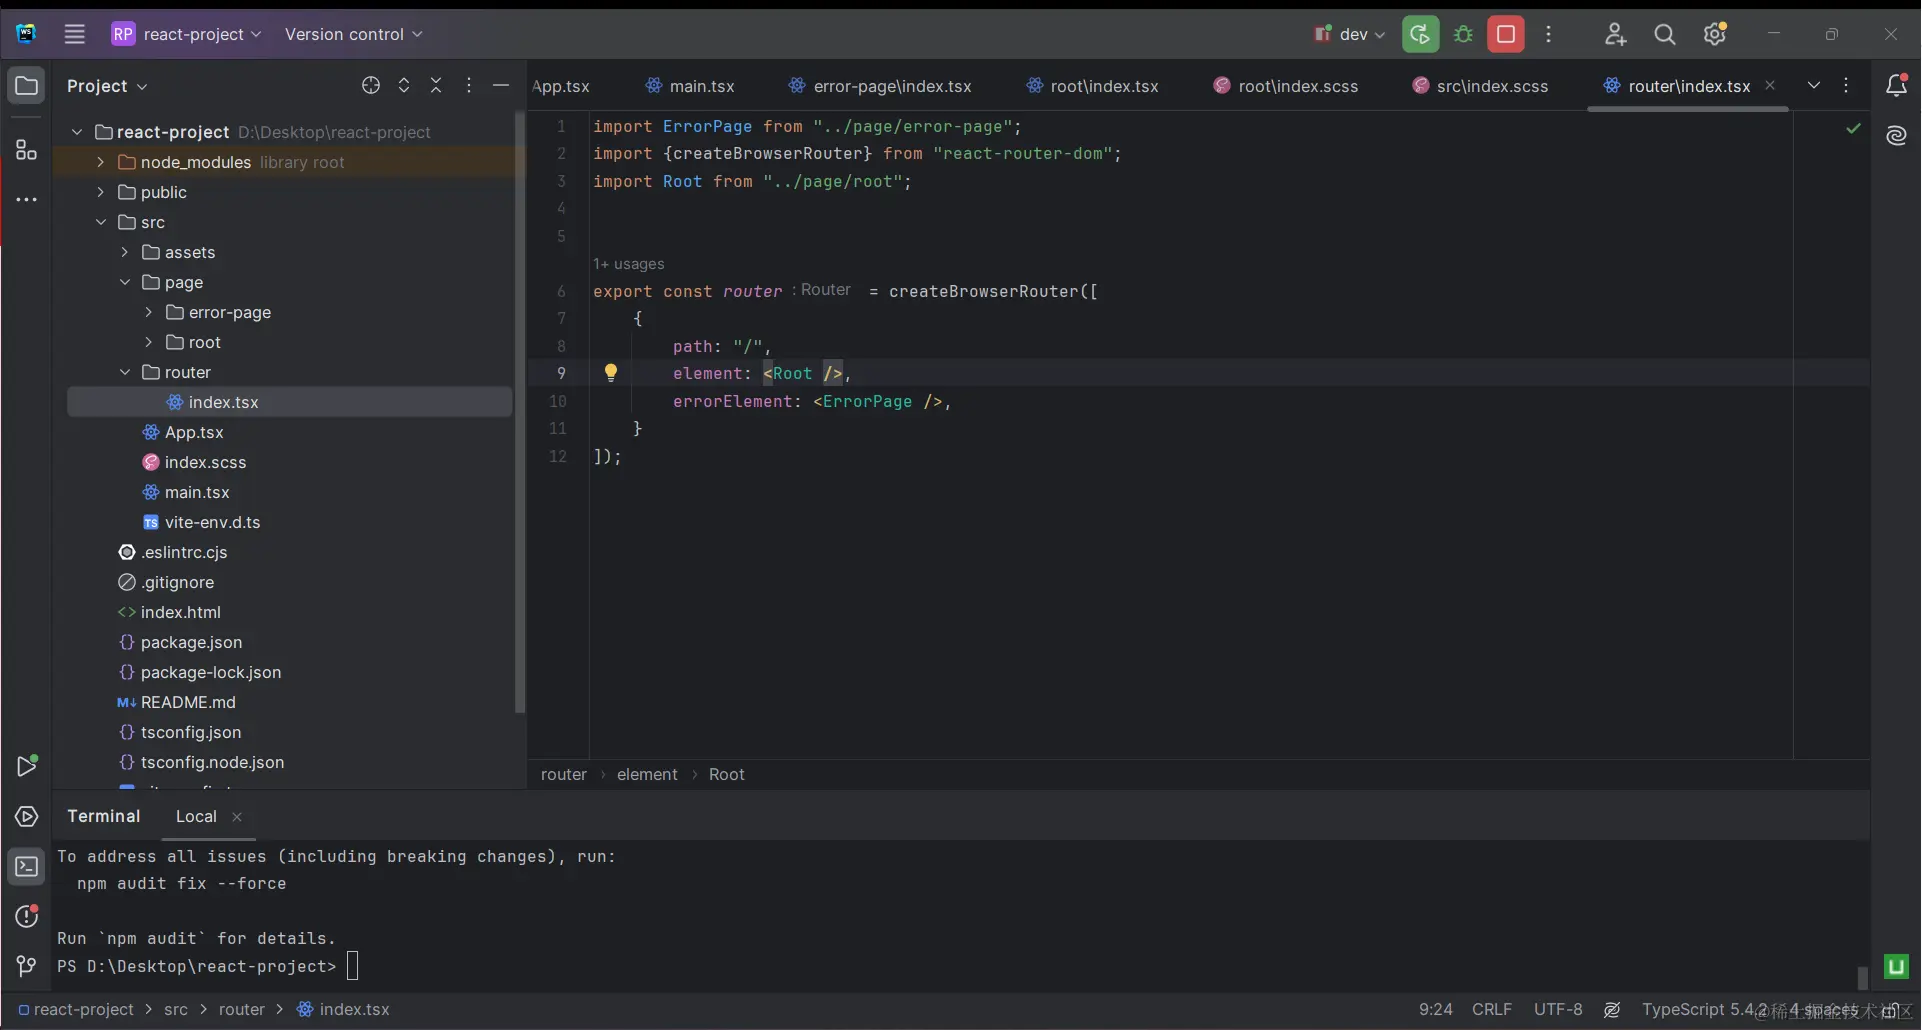Open App.tsx in the Project tree
The image size is (1922, 1030).
click(x=194, y=432)
